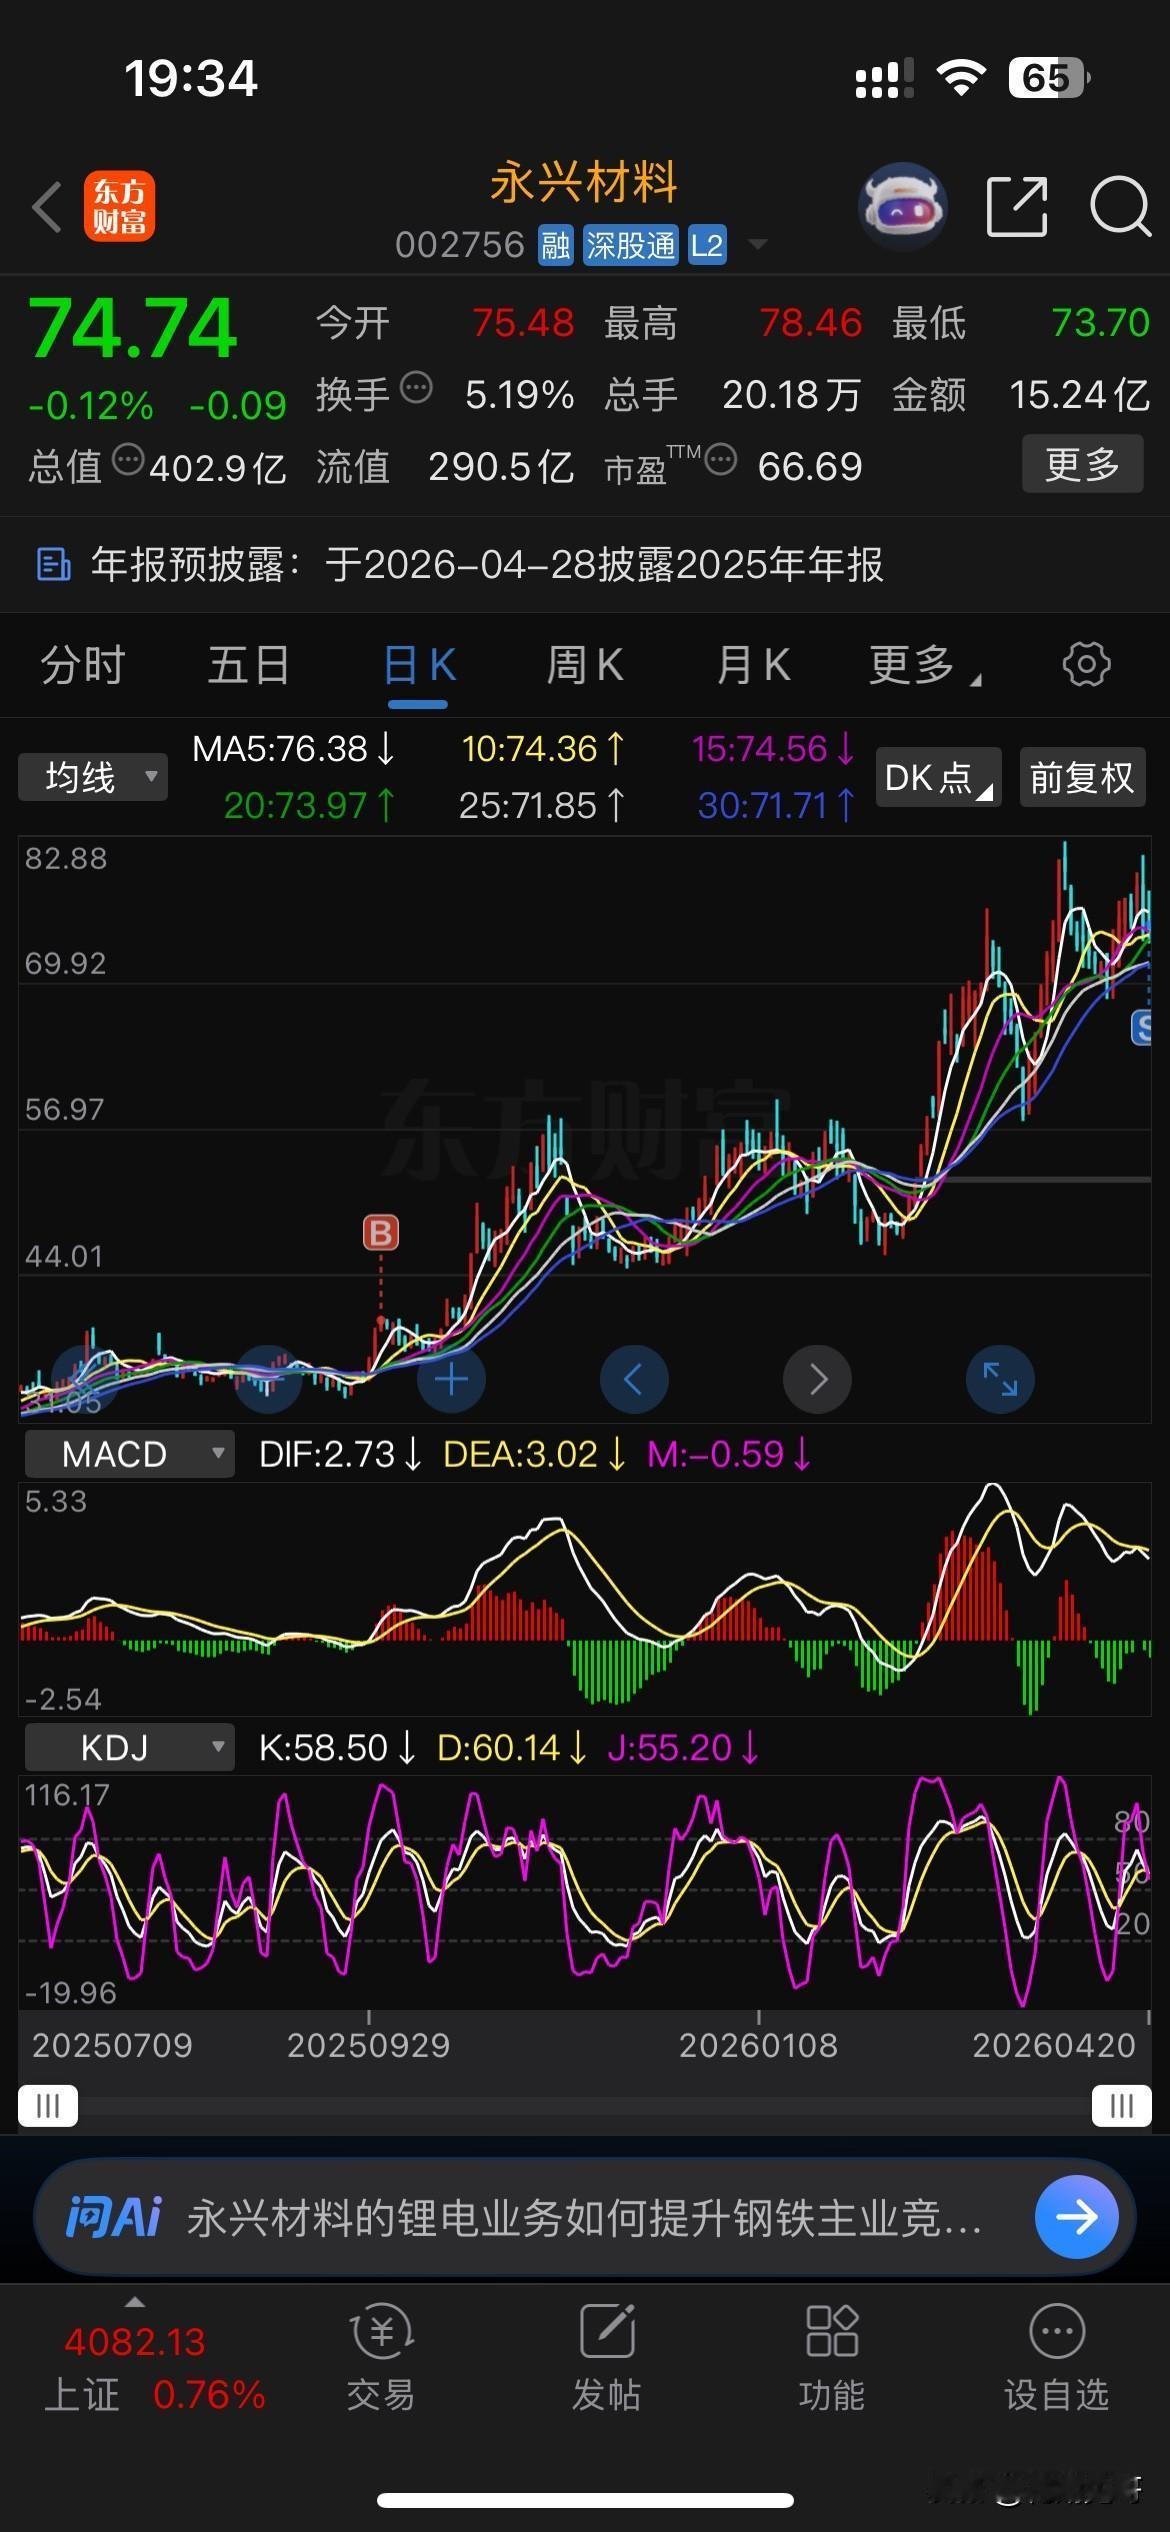Tap the J:55.20 reading
The height and width of the screenshot is (2532, 1170).
coord(684,1748)
